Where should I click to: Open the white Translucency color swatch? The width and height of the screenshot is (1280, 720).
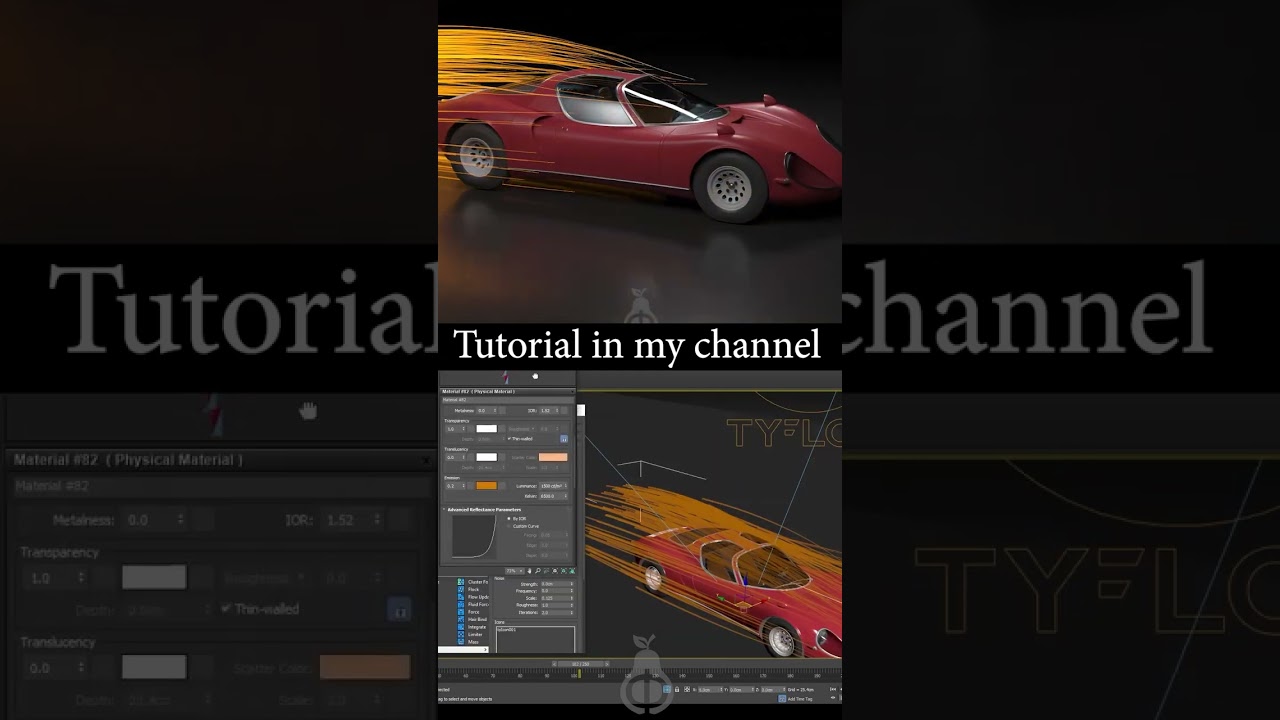pyautogui.click(x=486, y=457)
